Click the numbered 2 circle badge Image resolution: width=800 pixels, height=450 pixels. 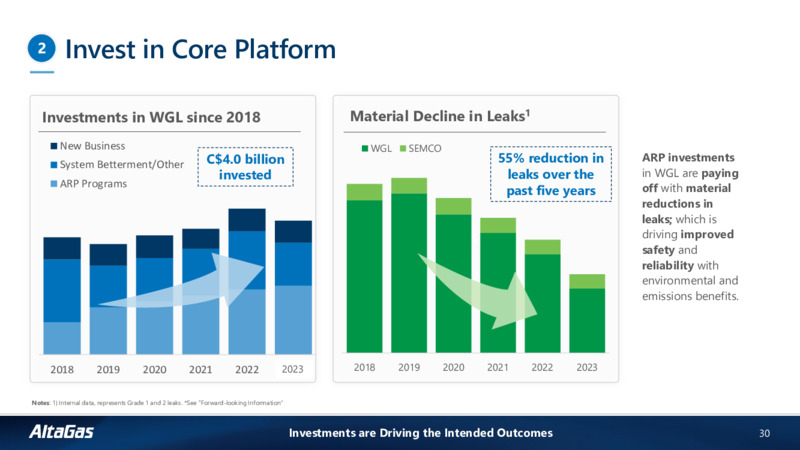41,48
